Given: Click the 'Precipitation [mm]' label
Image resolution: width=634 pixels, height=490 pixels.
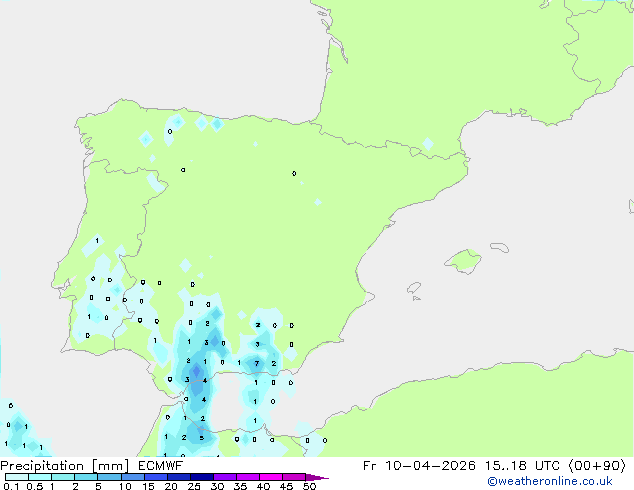Looking at the screenshot, I should click(x=64, y=466).
